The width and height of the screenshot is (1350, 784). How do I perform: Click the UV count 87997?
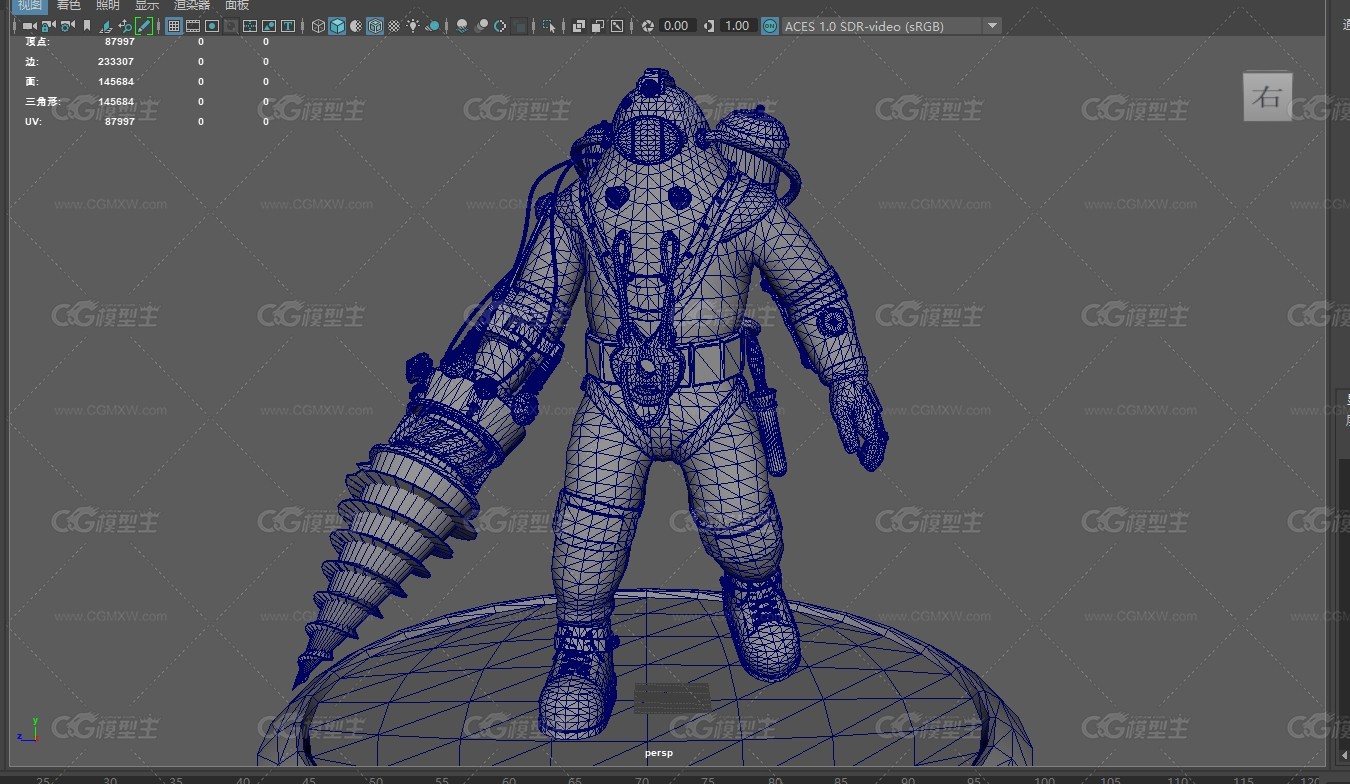[x=119, y=122]
